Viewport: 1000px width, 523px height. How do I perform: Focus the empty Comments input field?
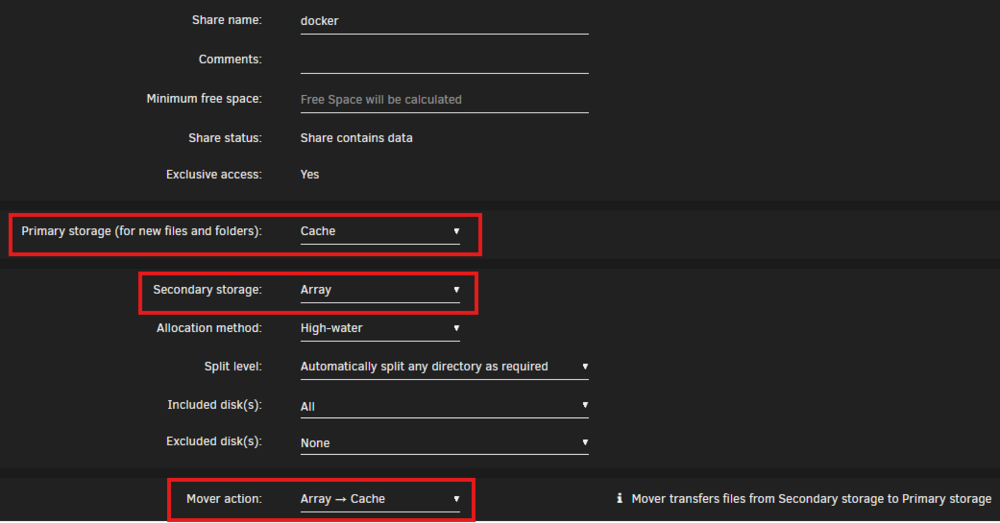[x=445, y=61]
